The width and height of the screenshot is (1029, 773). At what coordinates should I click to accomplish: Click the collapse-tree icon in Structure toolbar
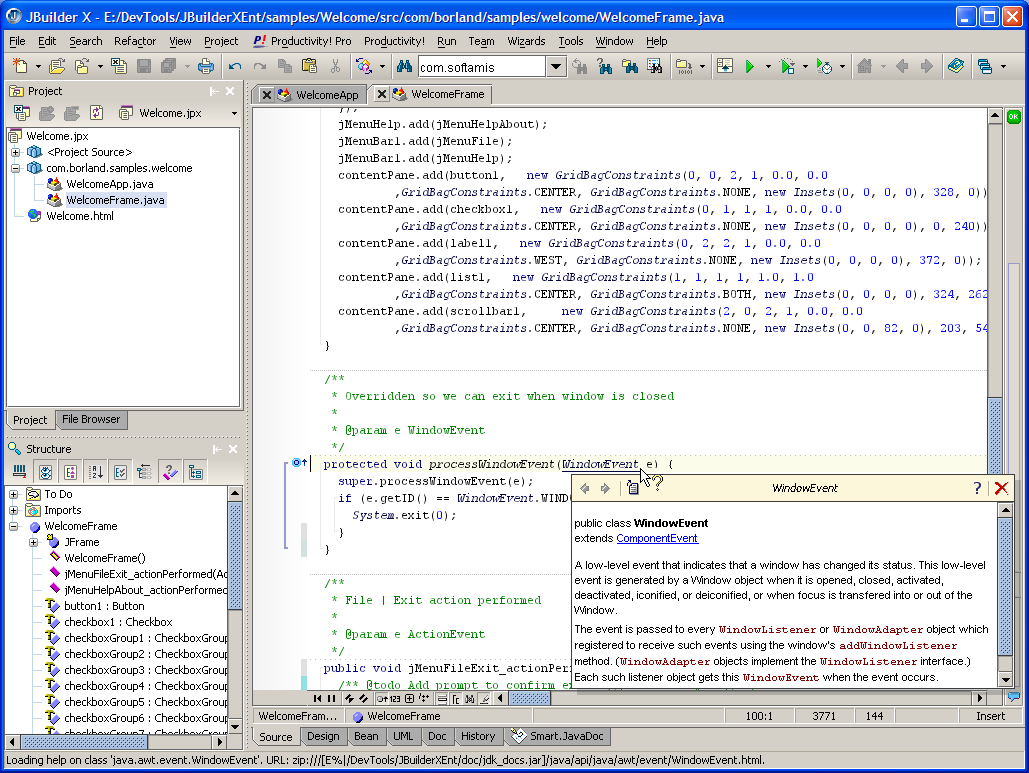click(144, 472)
